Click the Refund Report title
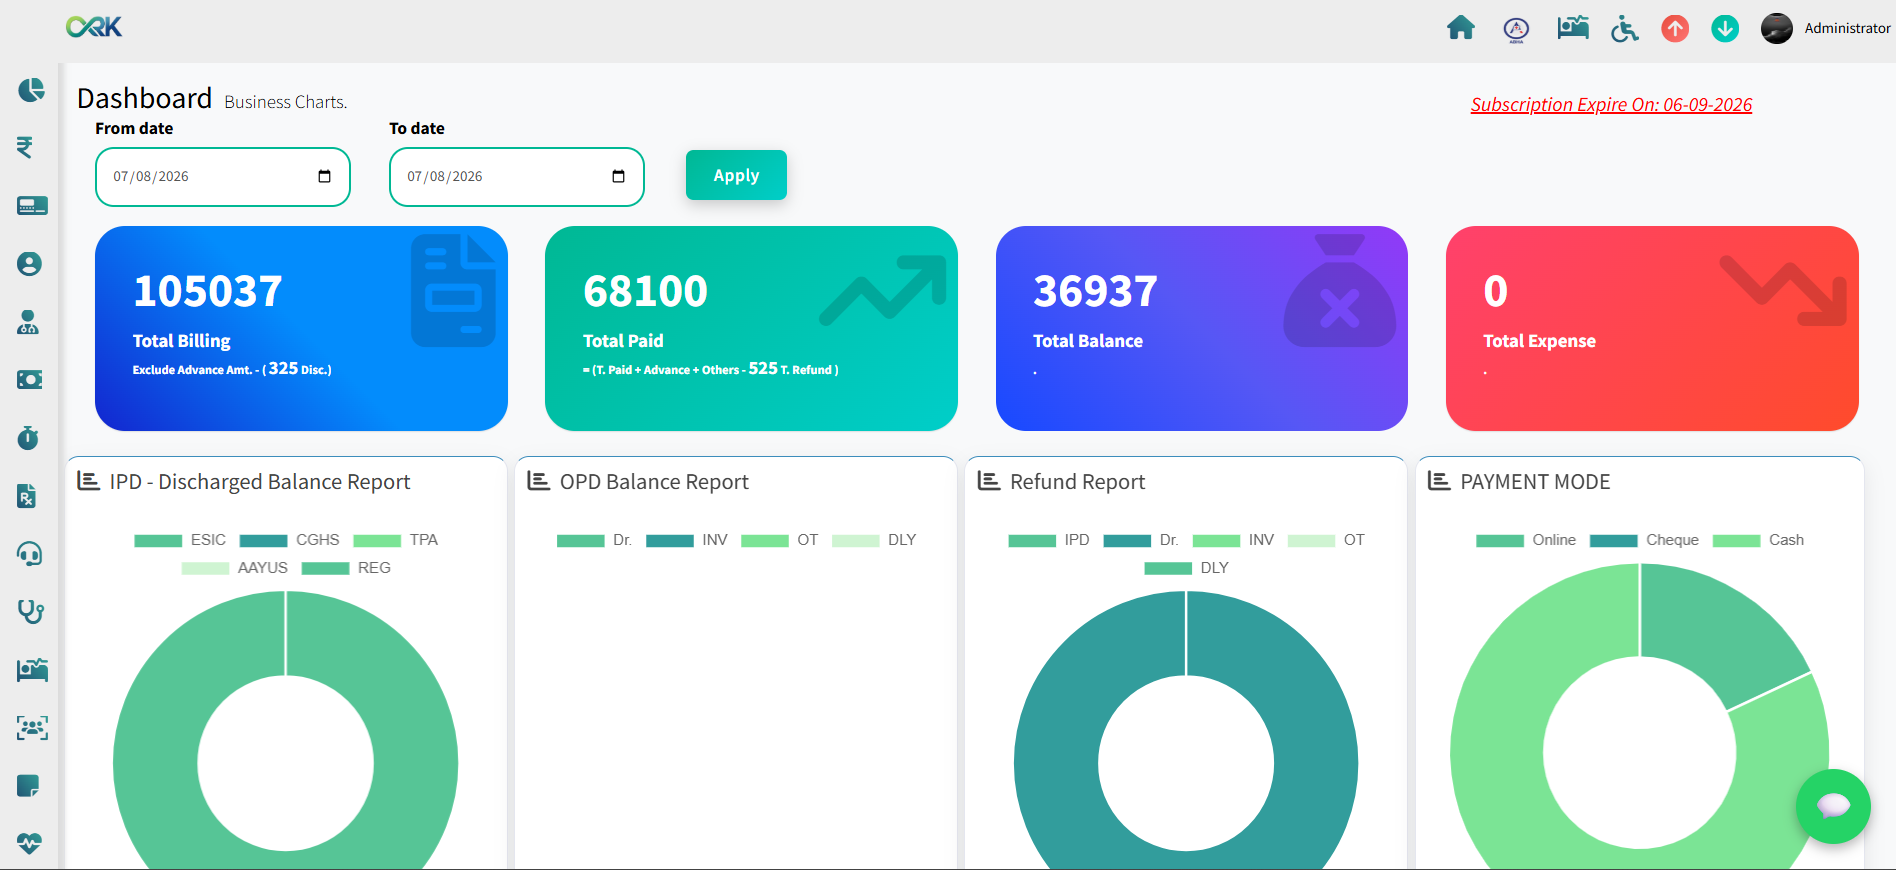The image size is (1896, 870). (x=1077, y=482)
